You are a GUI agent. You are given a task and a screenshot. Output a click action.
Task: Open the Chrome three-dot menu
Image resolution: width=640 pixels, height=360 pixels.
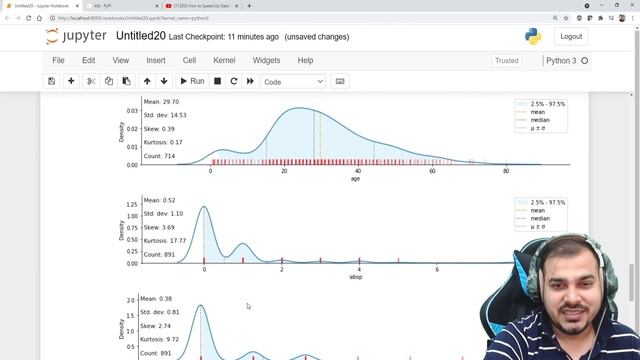coord(633,18)
